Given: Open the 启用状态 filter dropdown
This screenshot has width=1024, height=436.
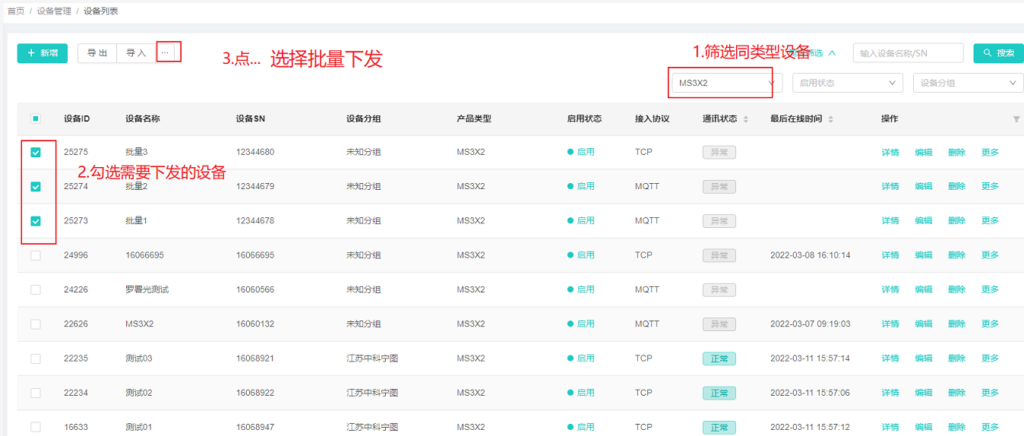Looking at the screenshot, I should 848,83.
